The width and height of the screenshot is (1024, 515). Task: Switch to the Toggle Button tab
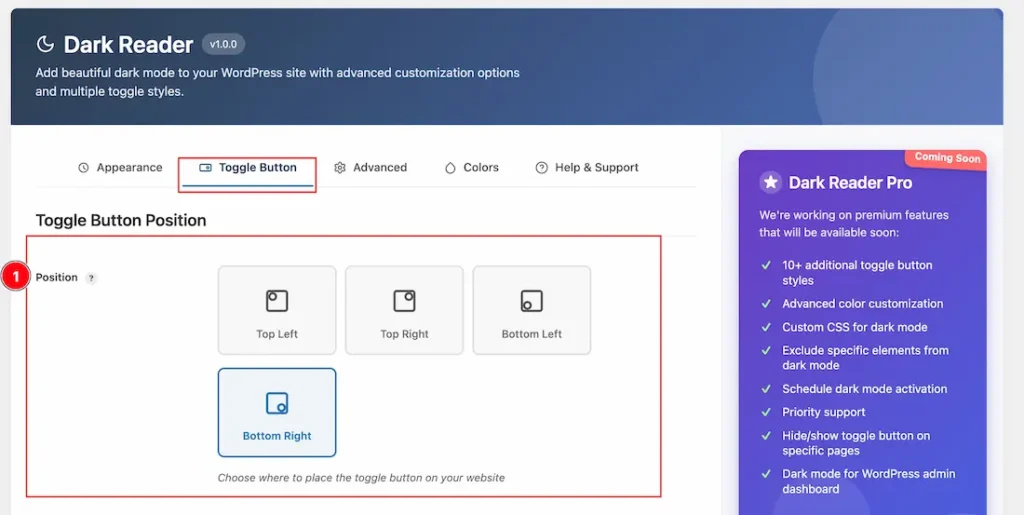248,168
